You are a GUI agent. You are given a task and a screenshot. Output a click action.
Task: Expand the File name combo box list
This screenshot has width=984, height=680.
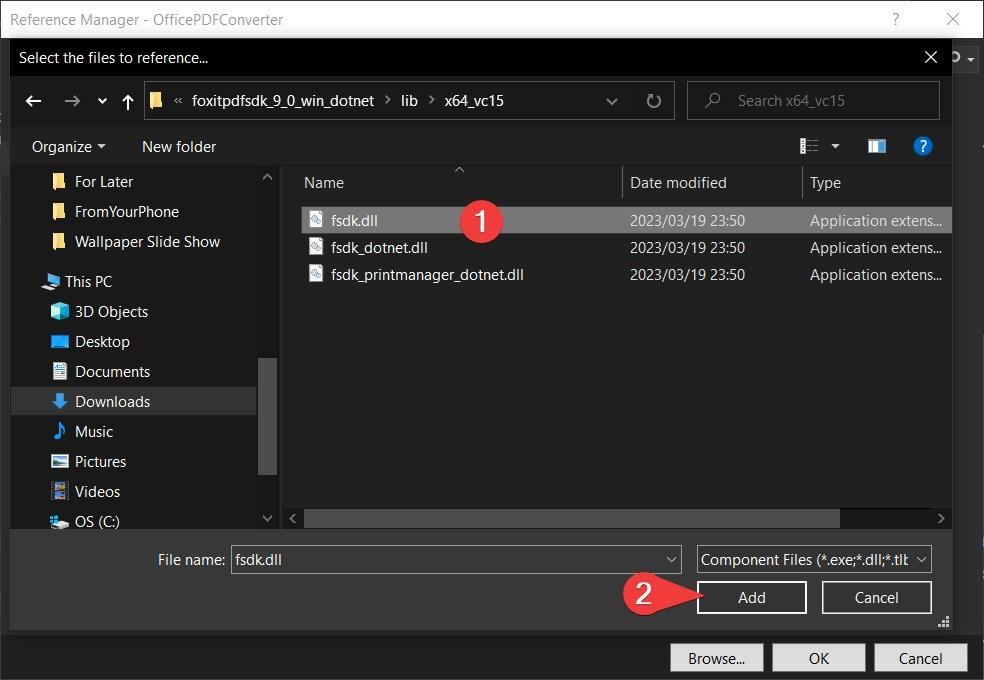click(671, 560)
